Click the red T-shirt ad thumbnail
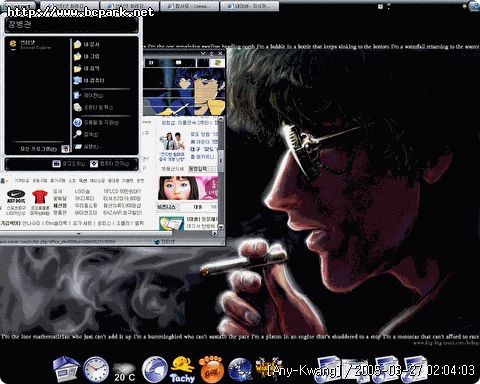This screenshot has width=480, height=384. [x=40, y=197]
